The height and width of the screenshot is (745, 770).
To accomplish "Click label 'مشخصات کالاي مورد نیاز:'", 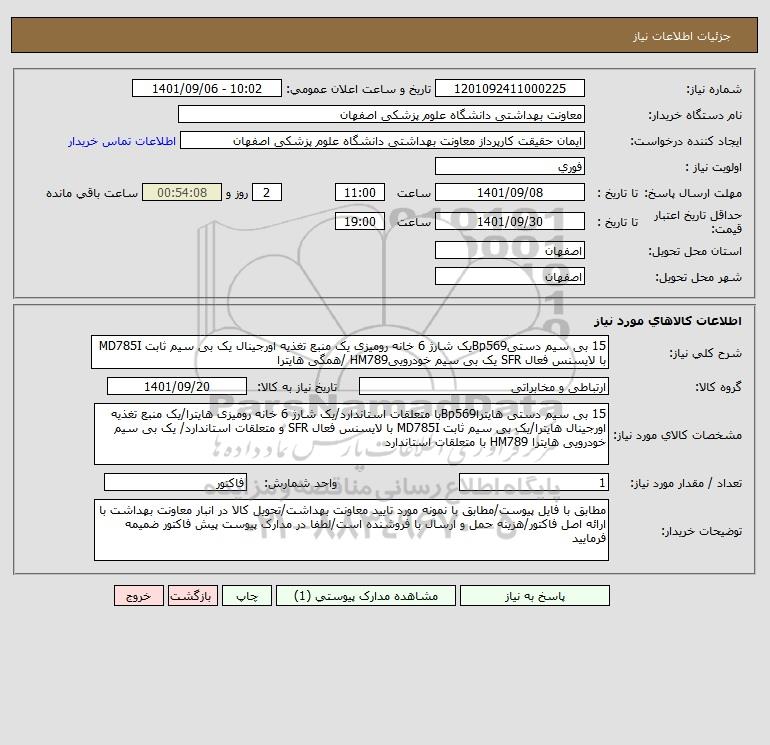I will pyautogui.click(x=678, y=435).
